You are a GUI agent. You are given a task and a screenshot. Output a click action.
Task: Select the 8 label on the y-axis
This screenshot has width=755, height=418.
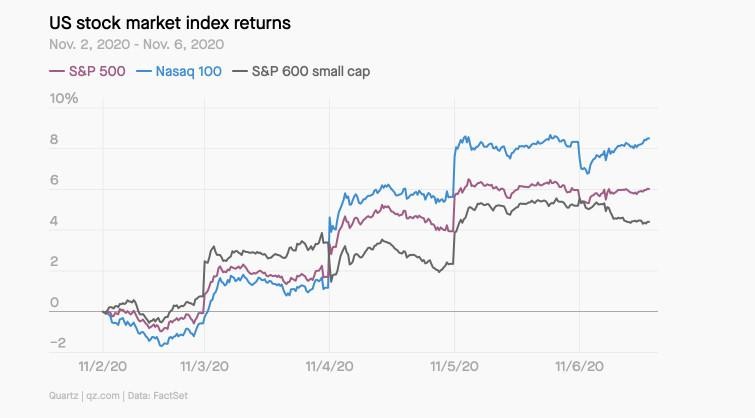[x=55, y=141]
